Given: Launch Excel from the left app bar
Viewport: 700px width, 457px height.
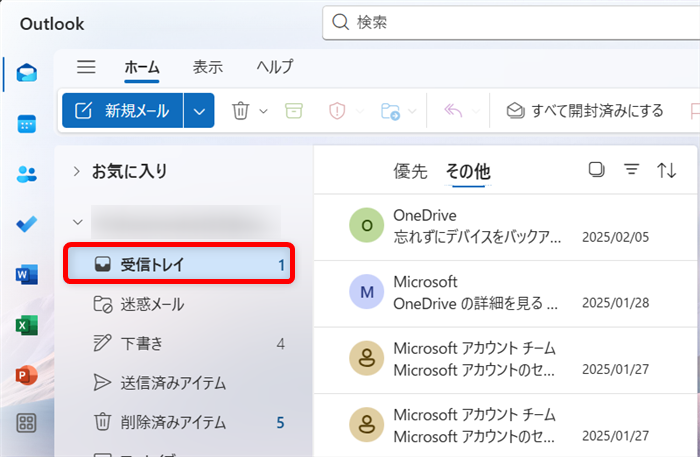Looking at the screenshot, I should point(27,325).
